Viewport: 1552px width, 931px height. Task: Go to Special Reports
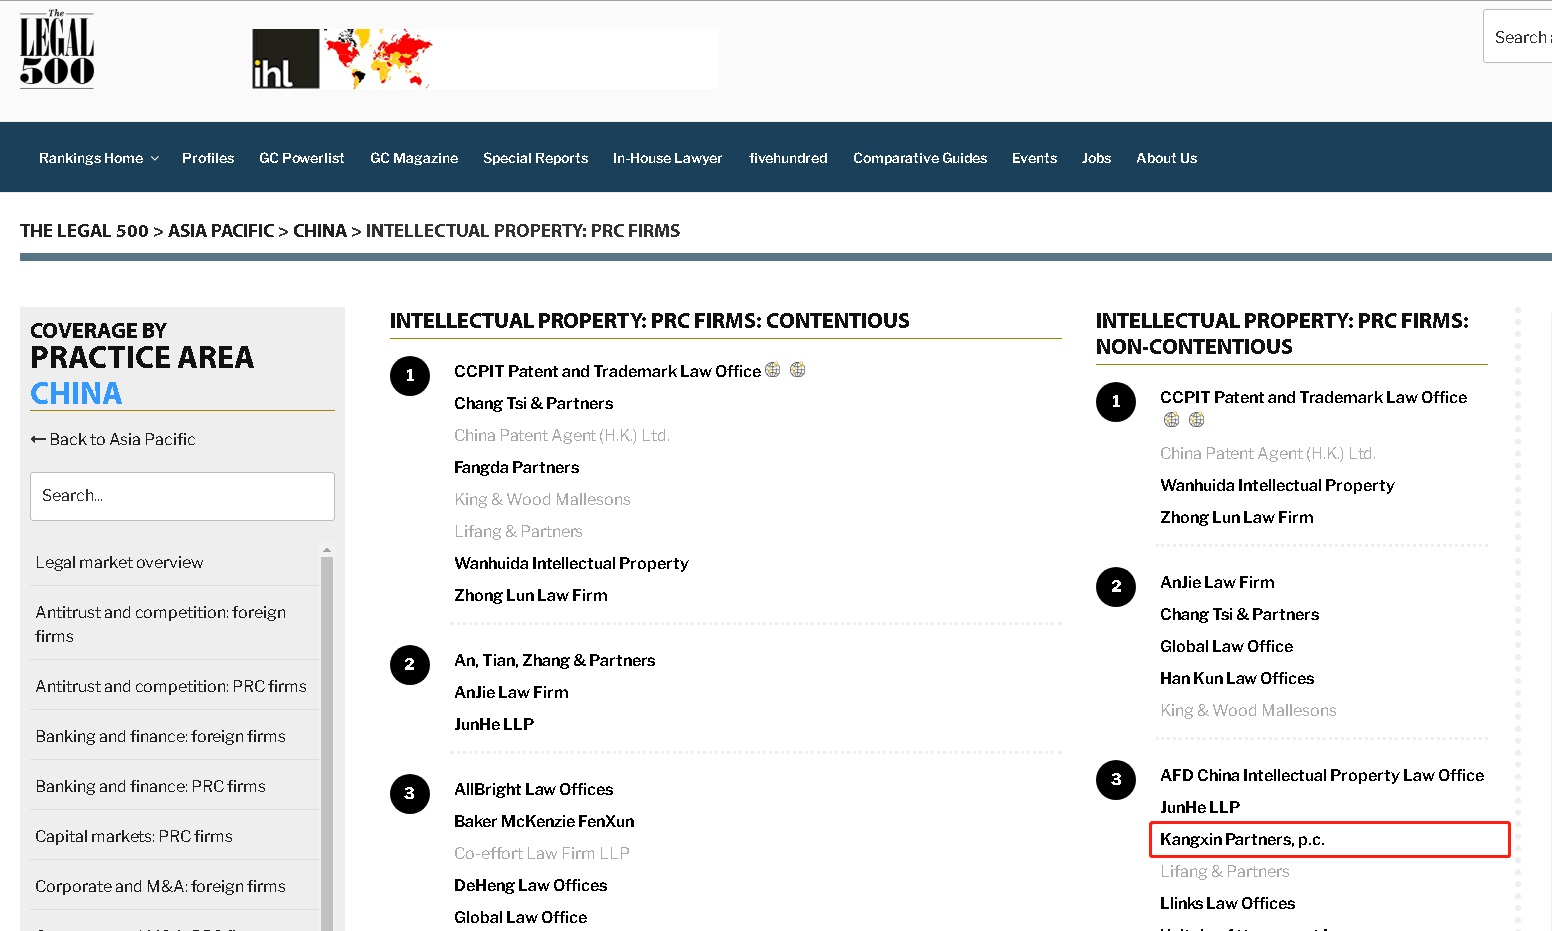click(x=535, y=158)
